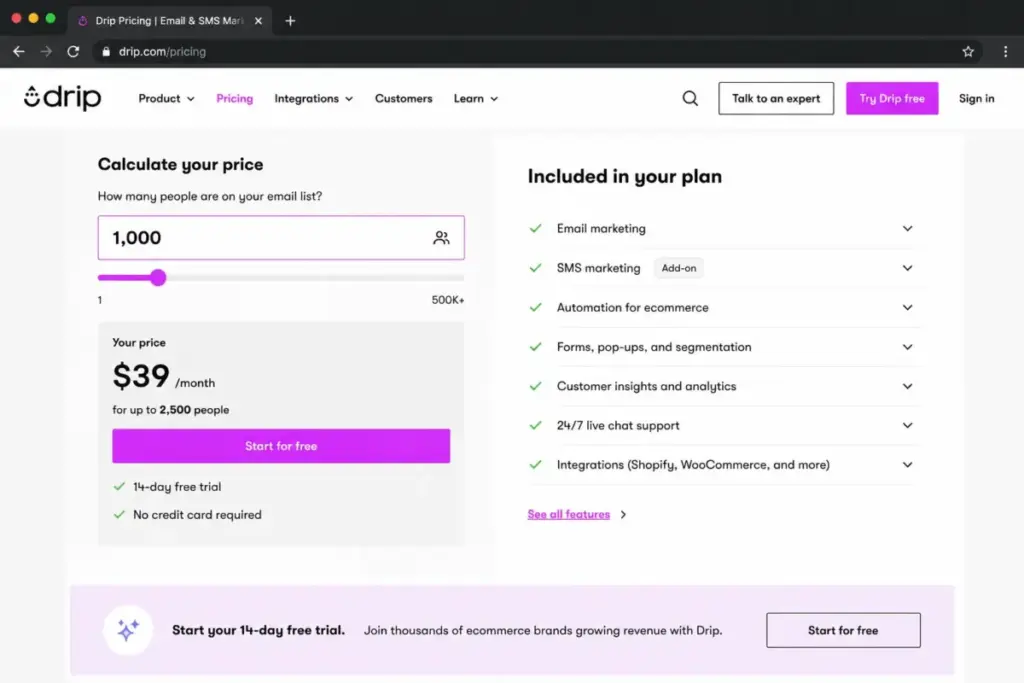Click the sparkle icon in the free trial banner
This screenshot has width=1024, height=683.
pyautogui.click(x=128, y=630)
